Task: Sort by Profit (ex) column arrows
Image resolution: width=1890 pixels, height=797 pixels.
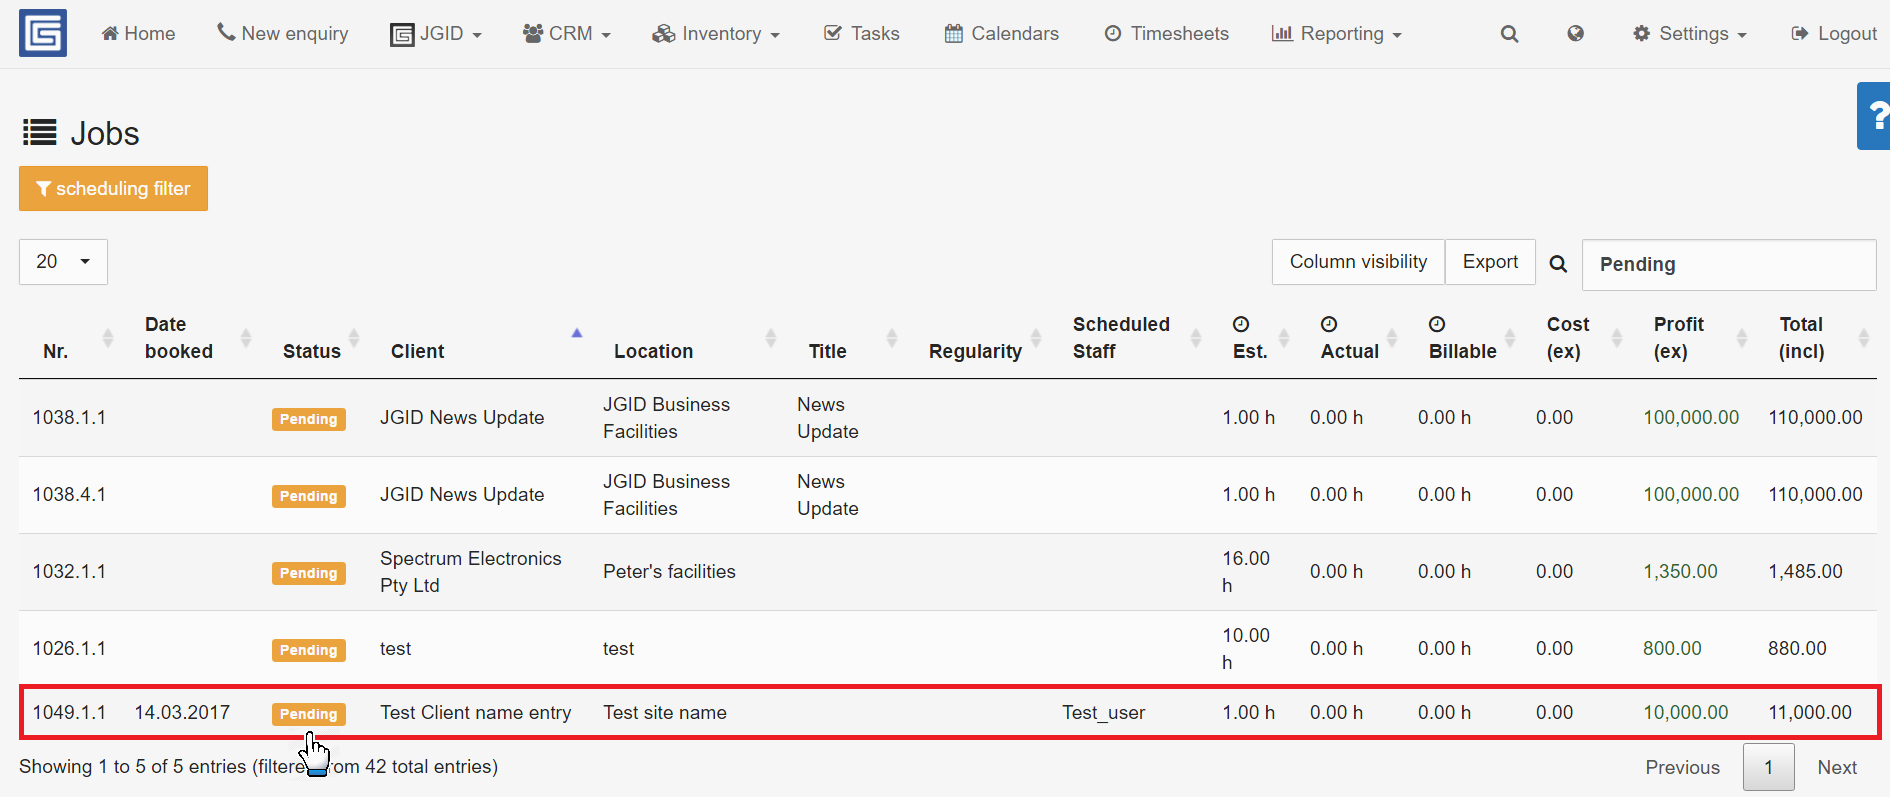Action: 1742,338
